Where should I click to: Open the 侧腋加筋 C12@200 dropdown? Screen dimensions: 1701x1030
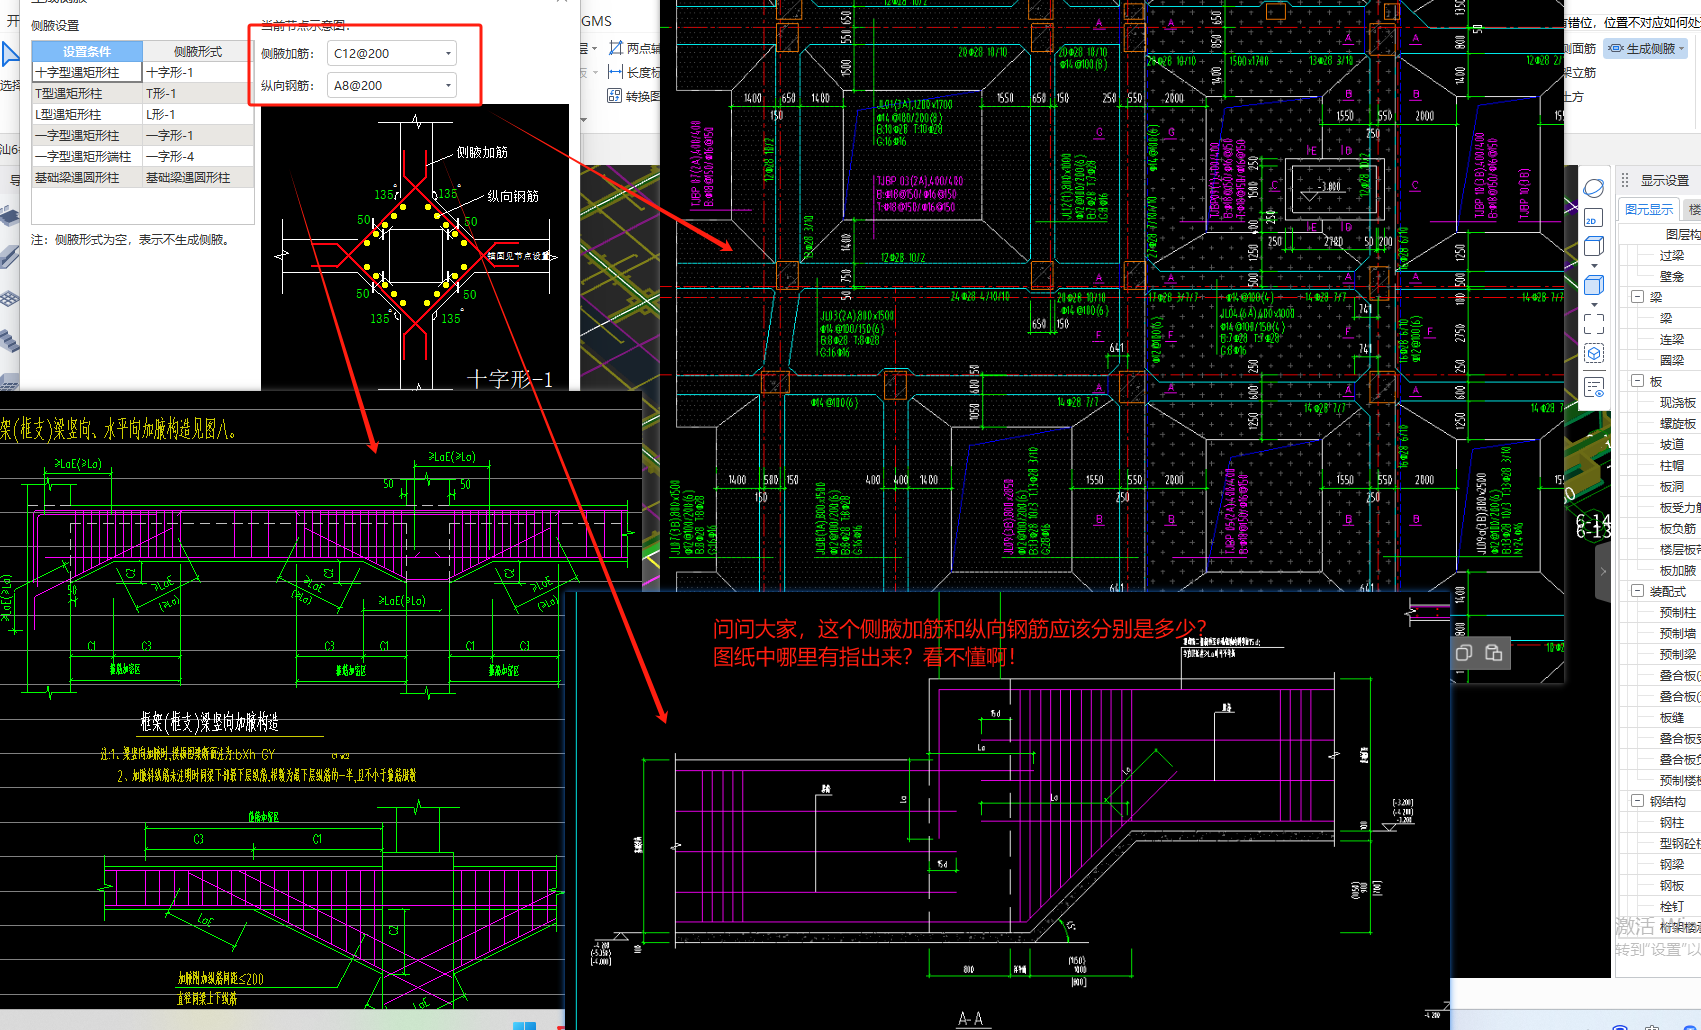[392, 53]
